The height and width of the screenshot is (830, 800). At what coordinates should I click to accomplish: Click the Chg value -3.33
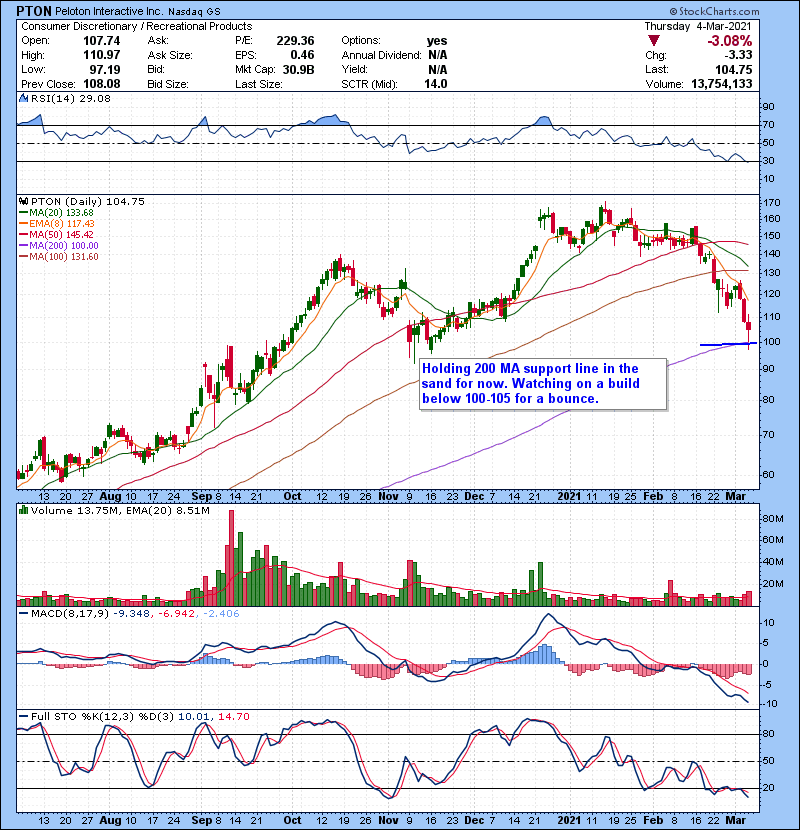tap(739, 55)
